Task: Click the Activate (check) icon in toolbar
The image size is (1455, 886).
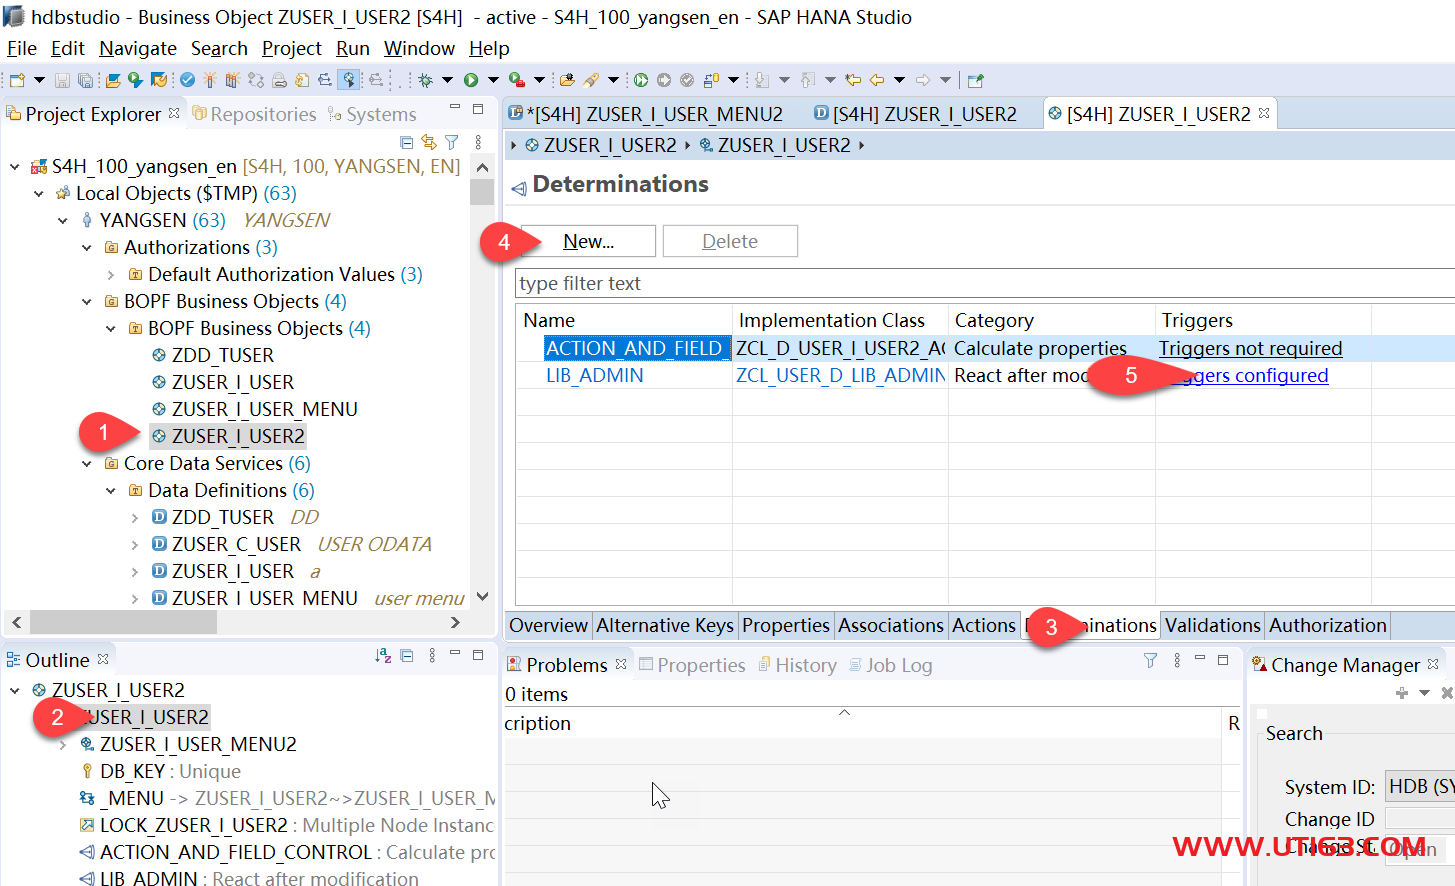Action: (x=187, y=80)
